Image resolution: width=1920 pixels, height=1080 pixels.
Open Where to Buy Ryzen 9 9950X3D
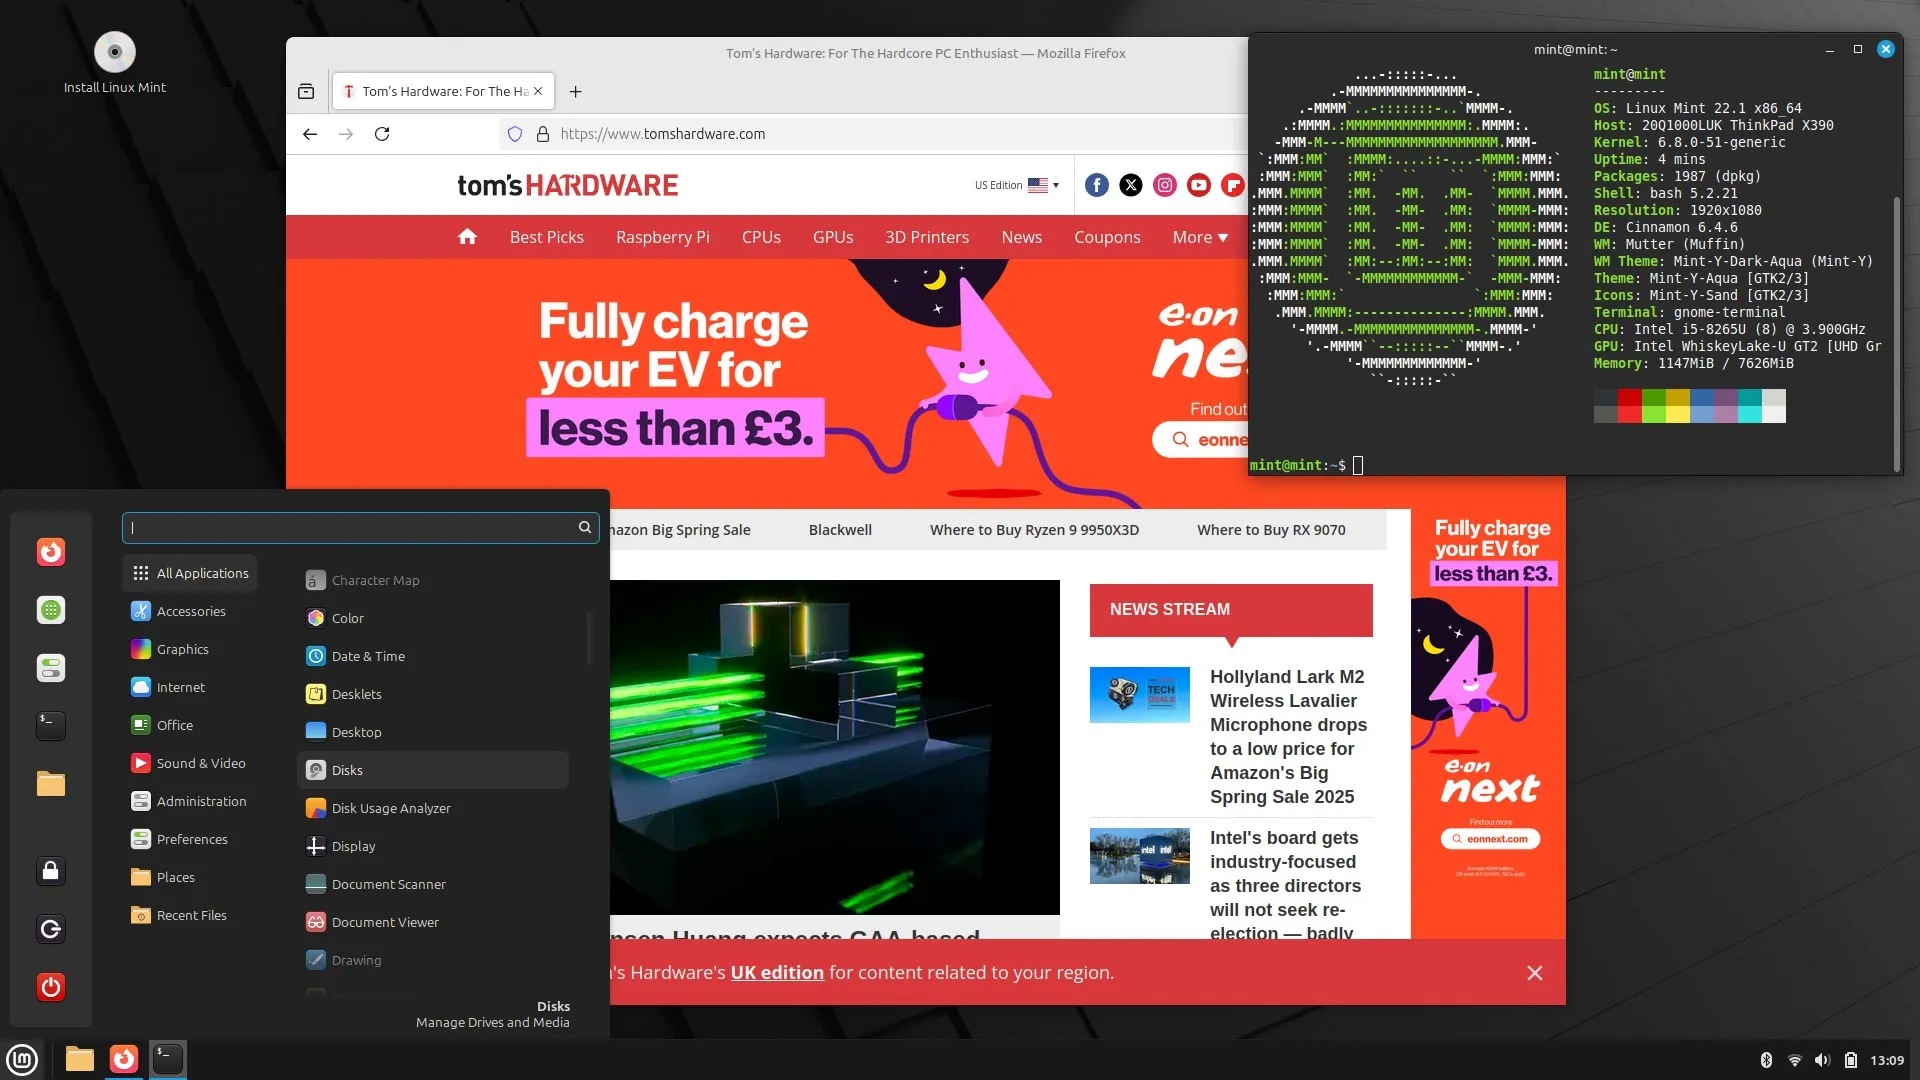coord(1034,530)
